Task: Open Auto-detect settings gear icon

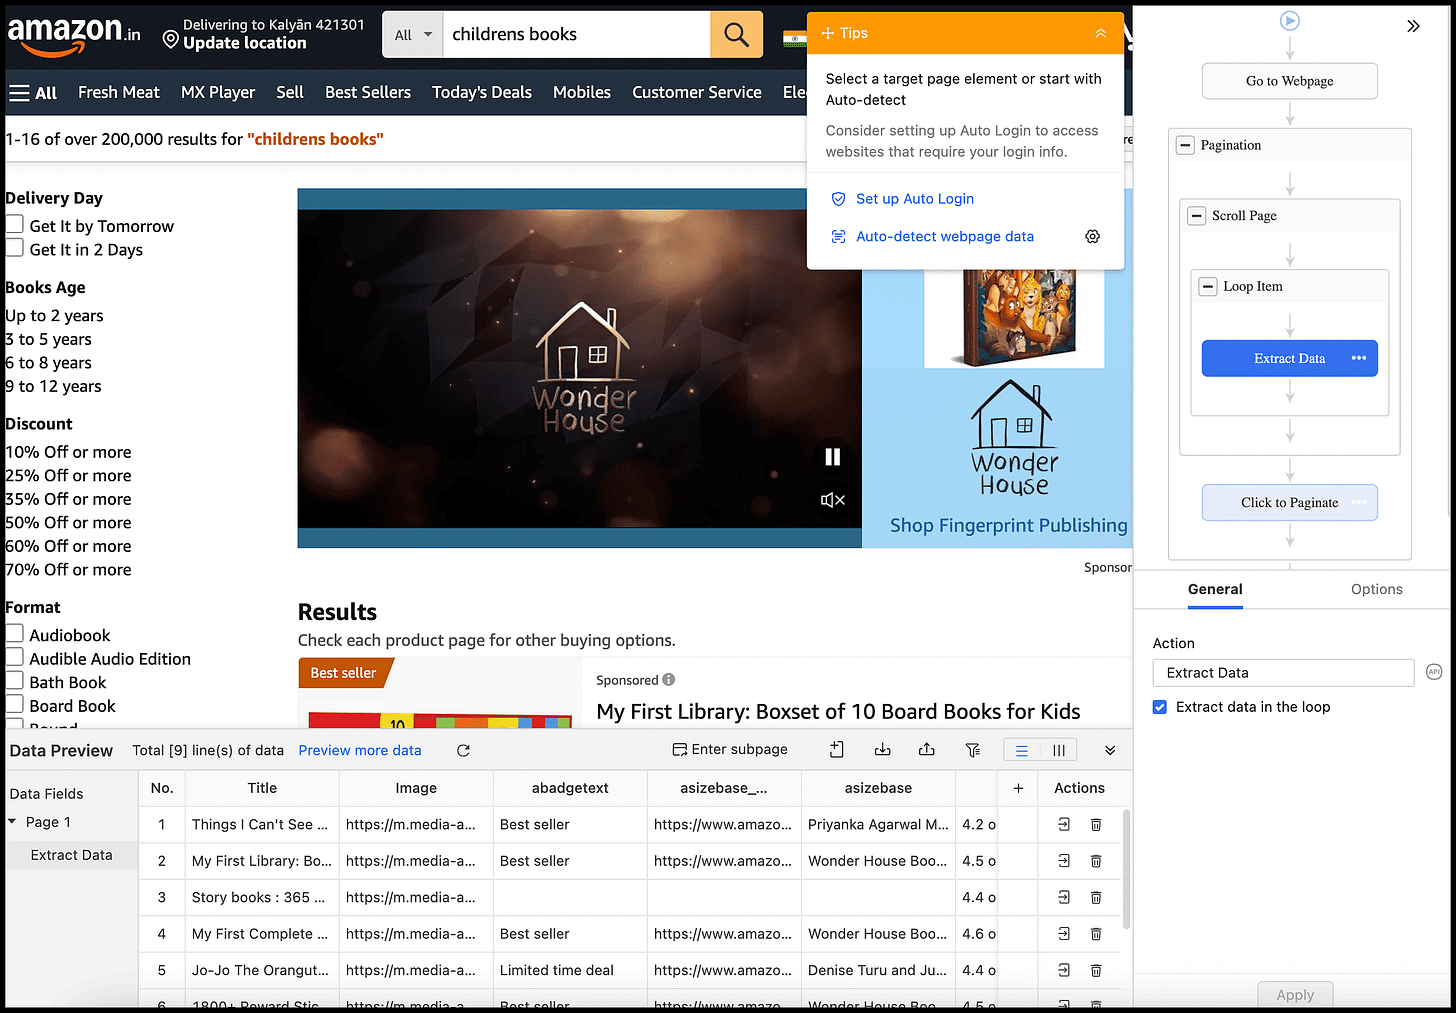Action: click(1092, 237)
